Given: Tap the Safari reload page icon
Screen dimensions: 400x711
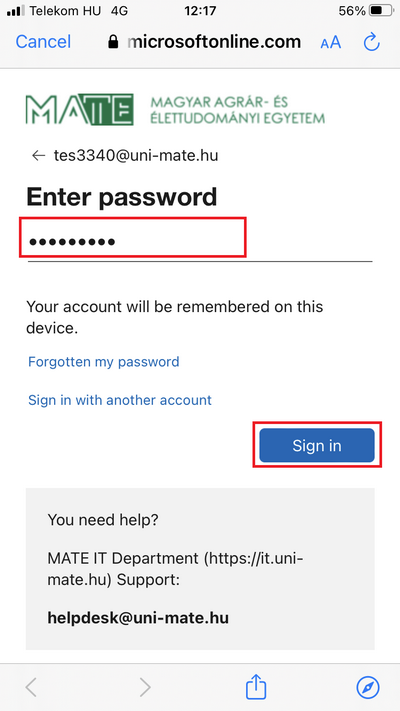Looking at the screenshot, I should (x=371, y=42).
